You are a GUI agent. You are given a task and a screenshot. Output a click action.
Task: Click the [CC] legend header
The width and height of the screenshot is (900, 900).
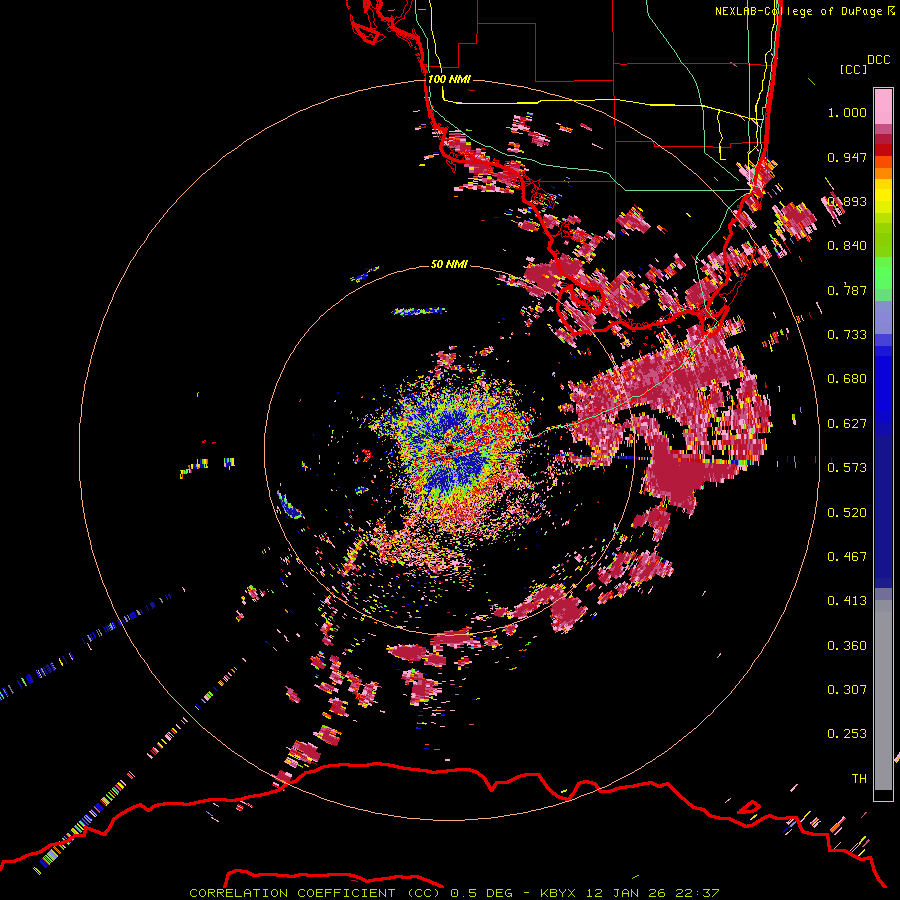(852, 69)
